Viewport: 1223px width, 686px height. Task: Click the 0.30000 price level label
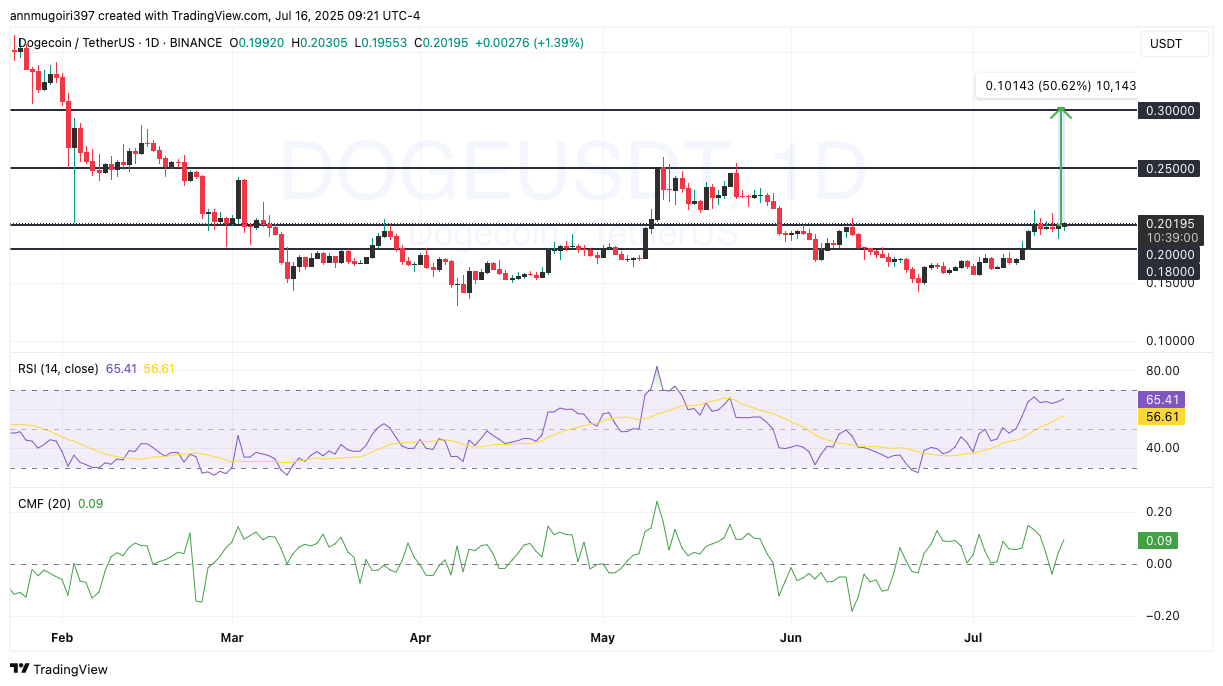(x=1169, y=110)
